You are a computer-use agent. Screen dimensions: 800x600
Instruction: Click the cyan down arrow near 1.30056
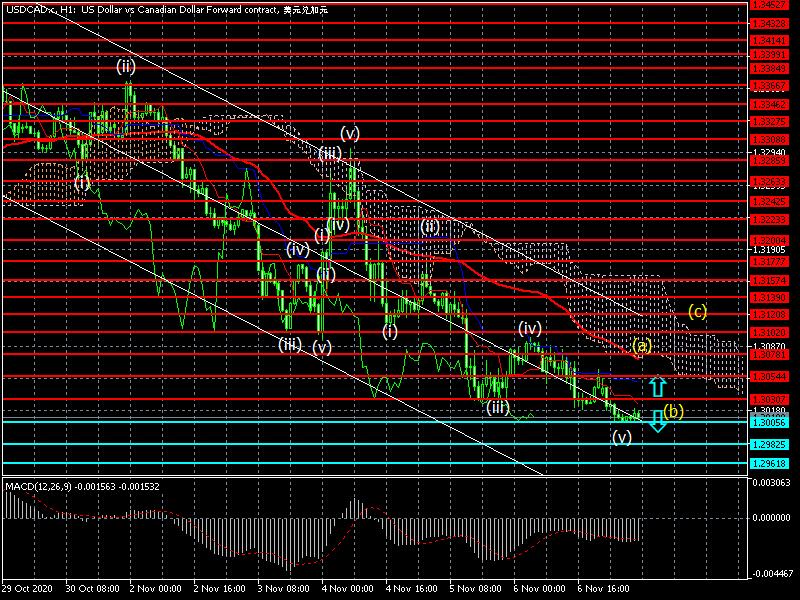pos(658,421)
